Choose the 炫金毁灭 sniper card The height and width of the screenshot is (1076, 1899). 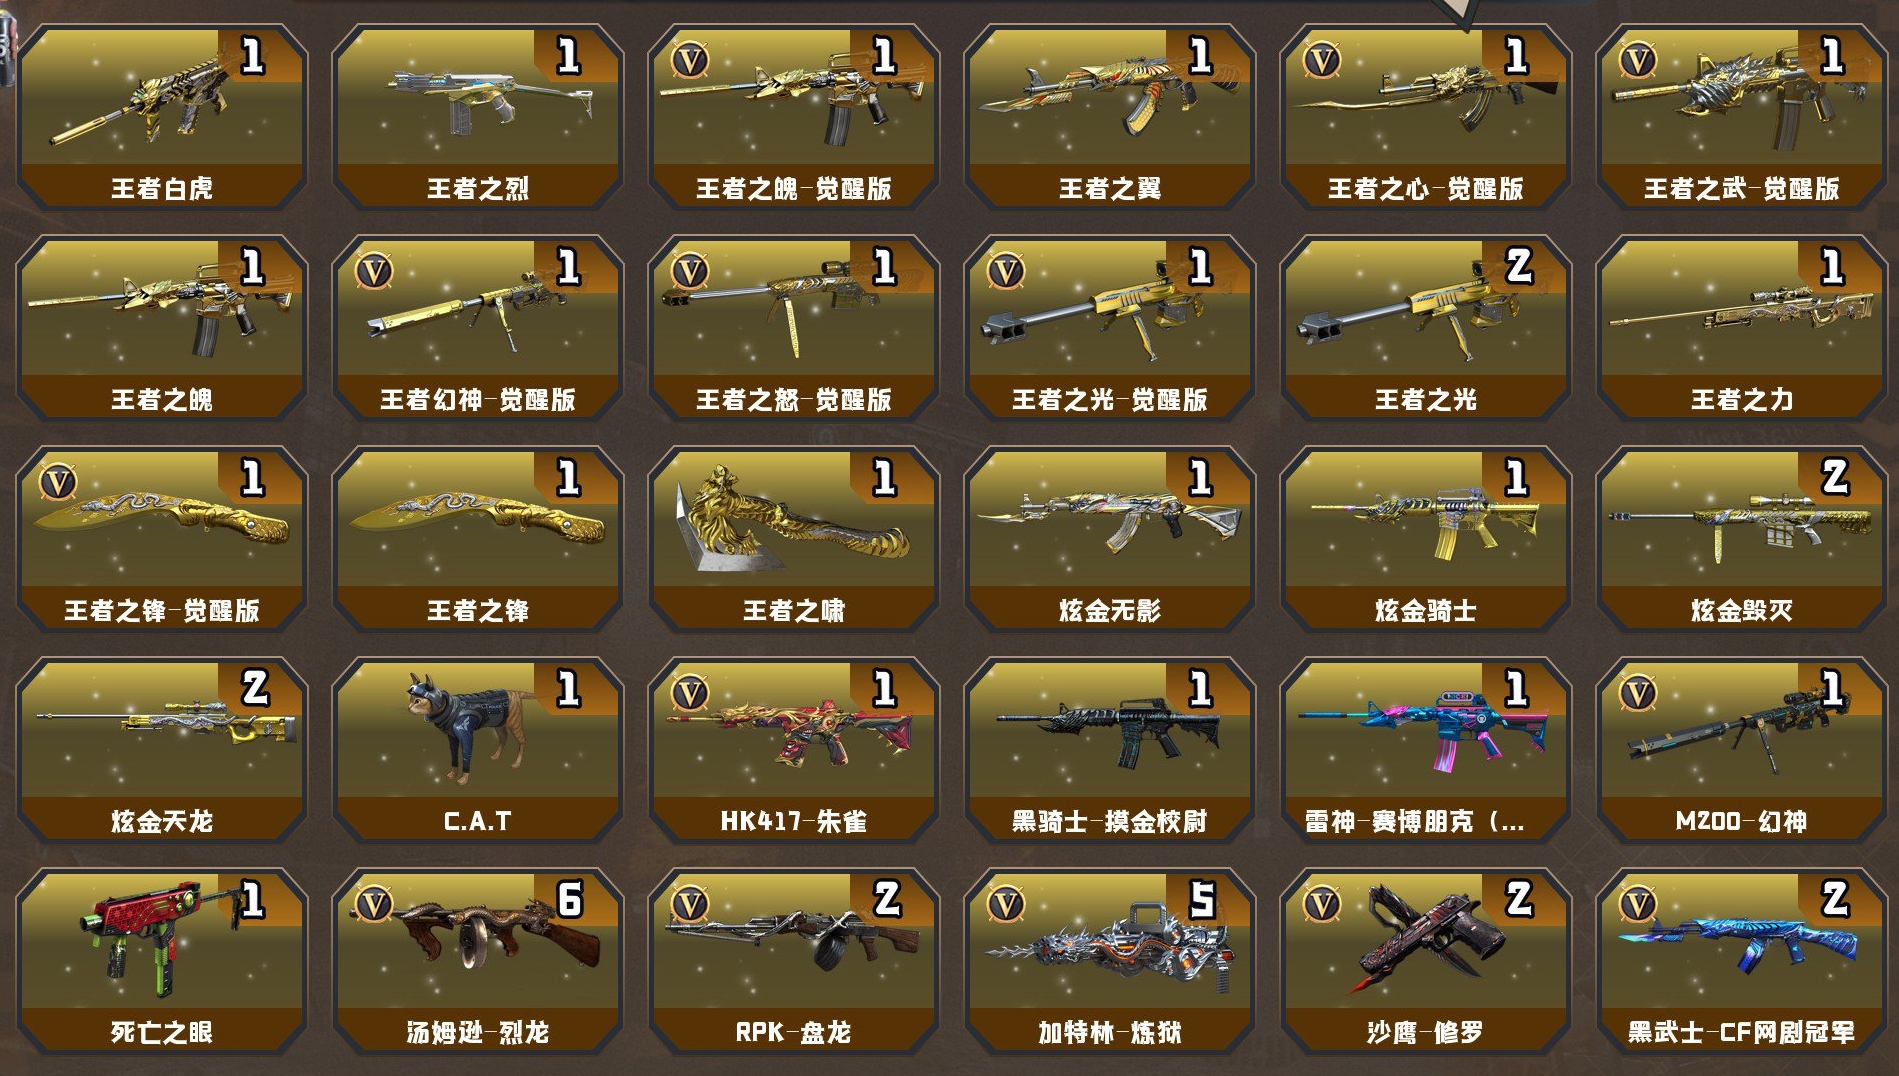[1742, 539]
